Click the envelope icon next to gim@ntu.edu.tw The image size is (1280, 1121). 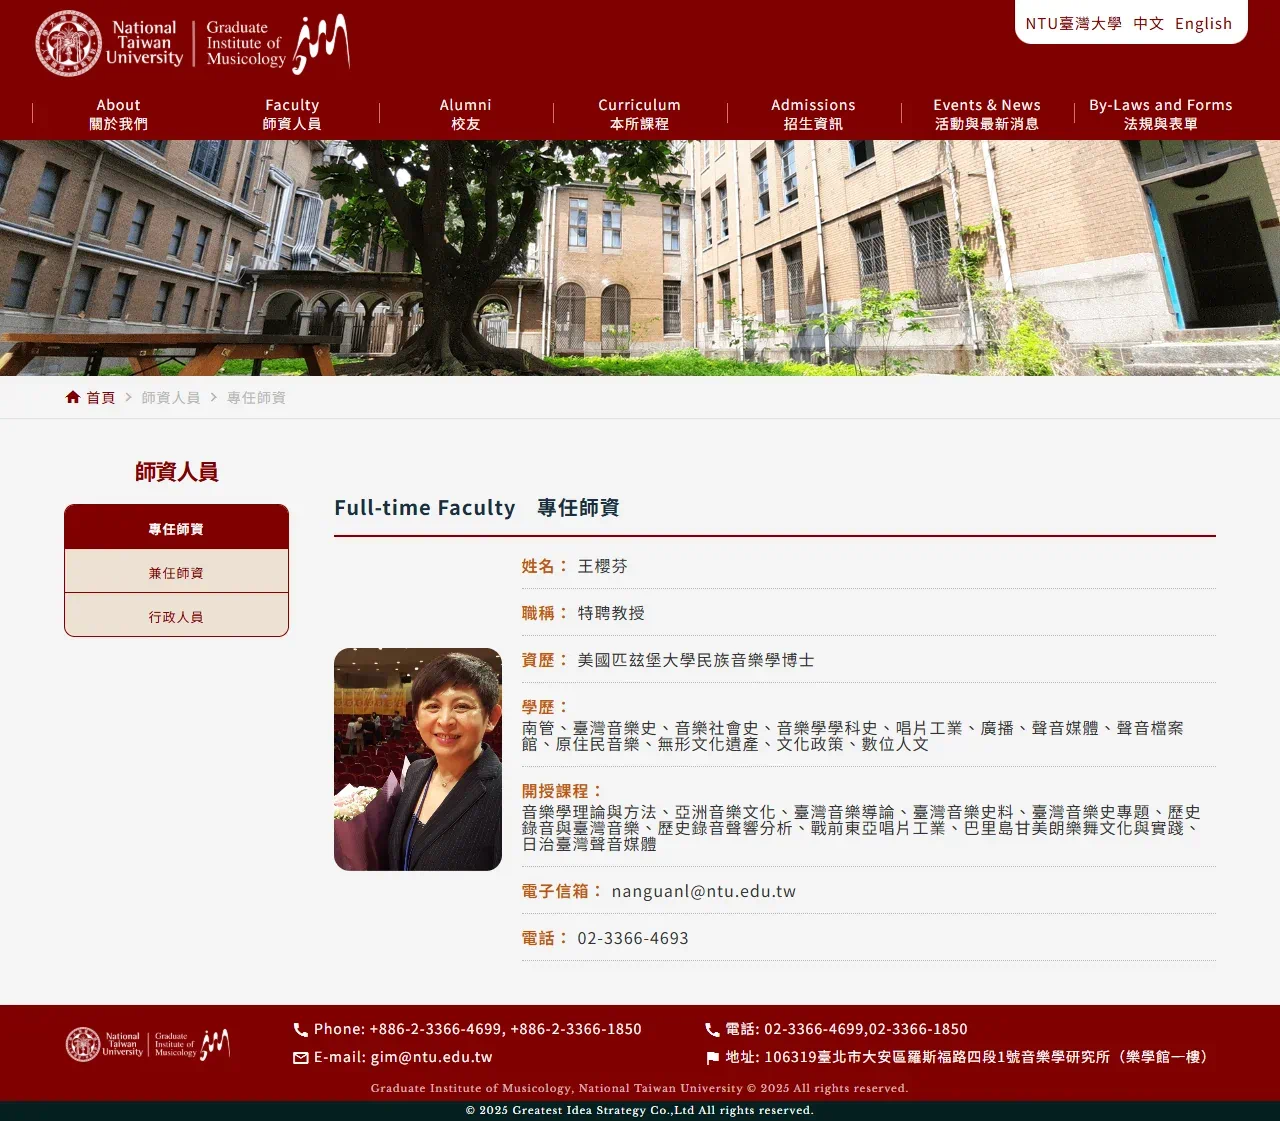(300, 1057)
